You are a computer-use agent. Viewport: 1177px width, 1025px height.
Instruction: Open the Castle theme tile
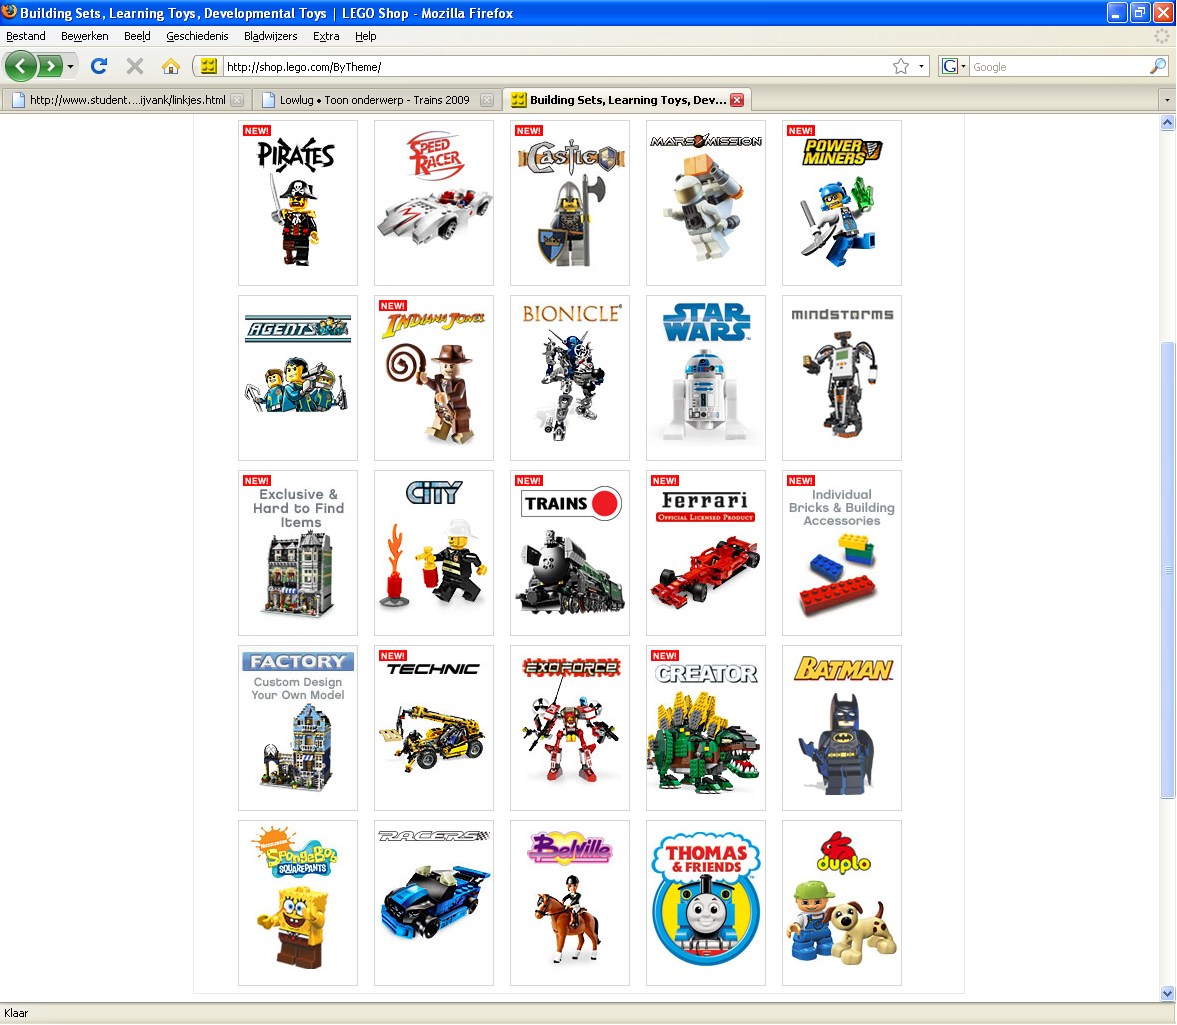click(x=570, y=203)
